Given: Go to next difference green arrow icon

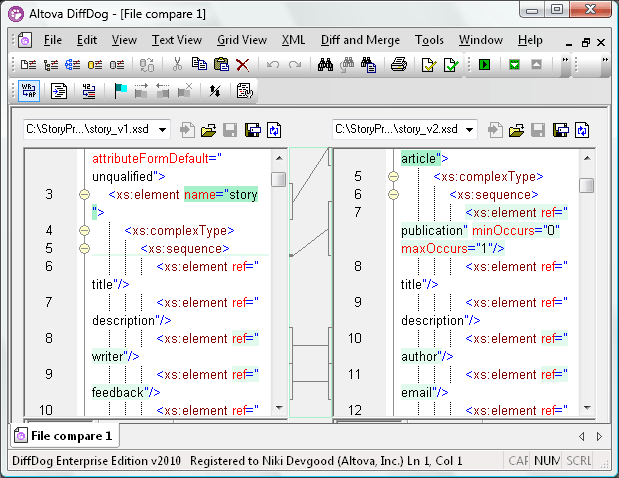Looking at the screenshot, I should tap(514, 64).
